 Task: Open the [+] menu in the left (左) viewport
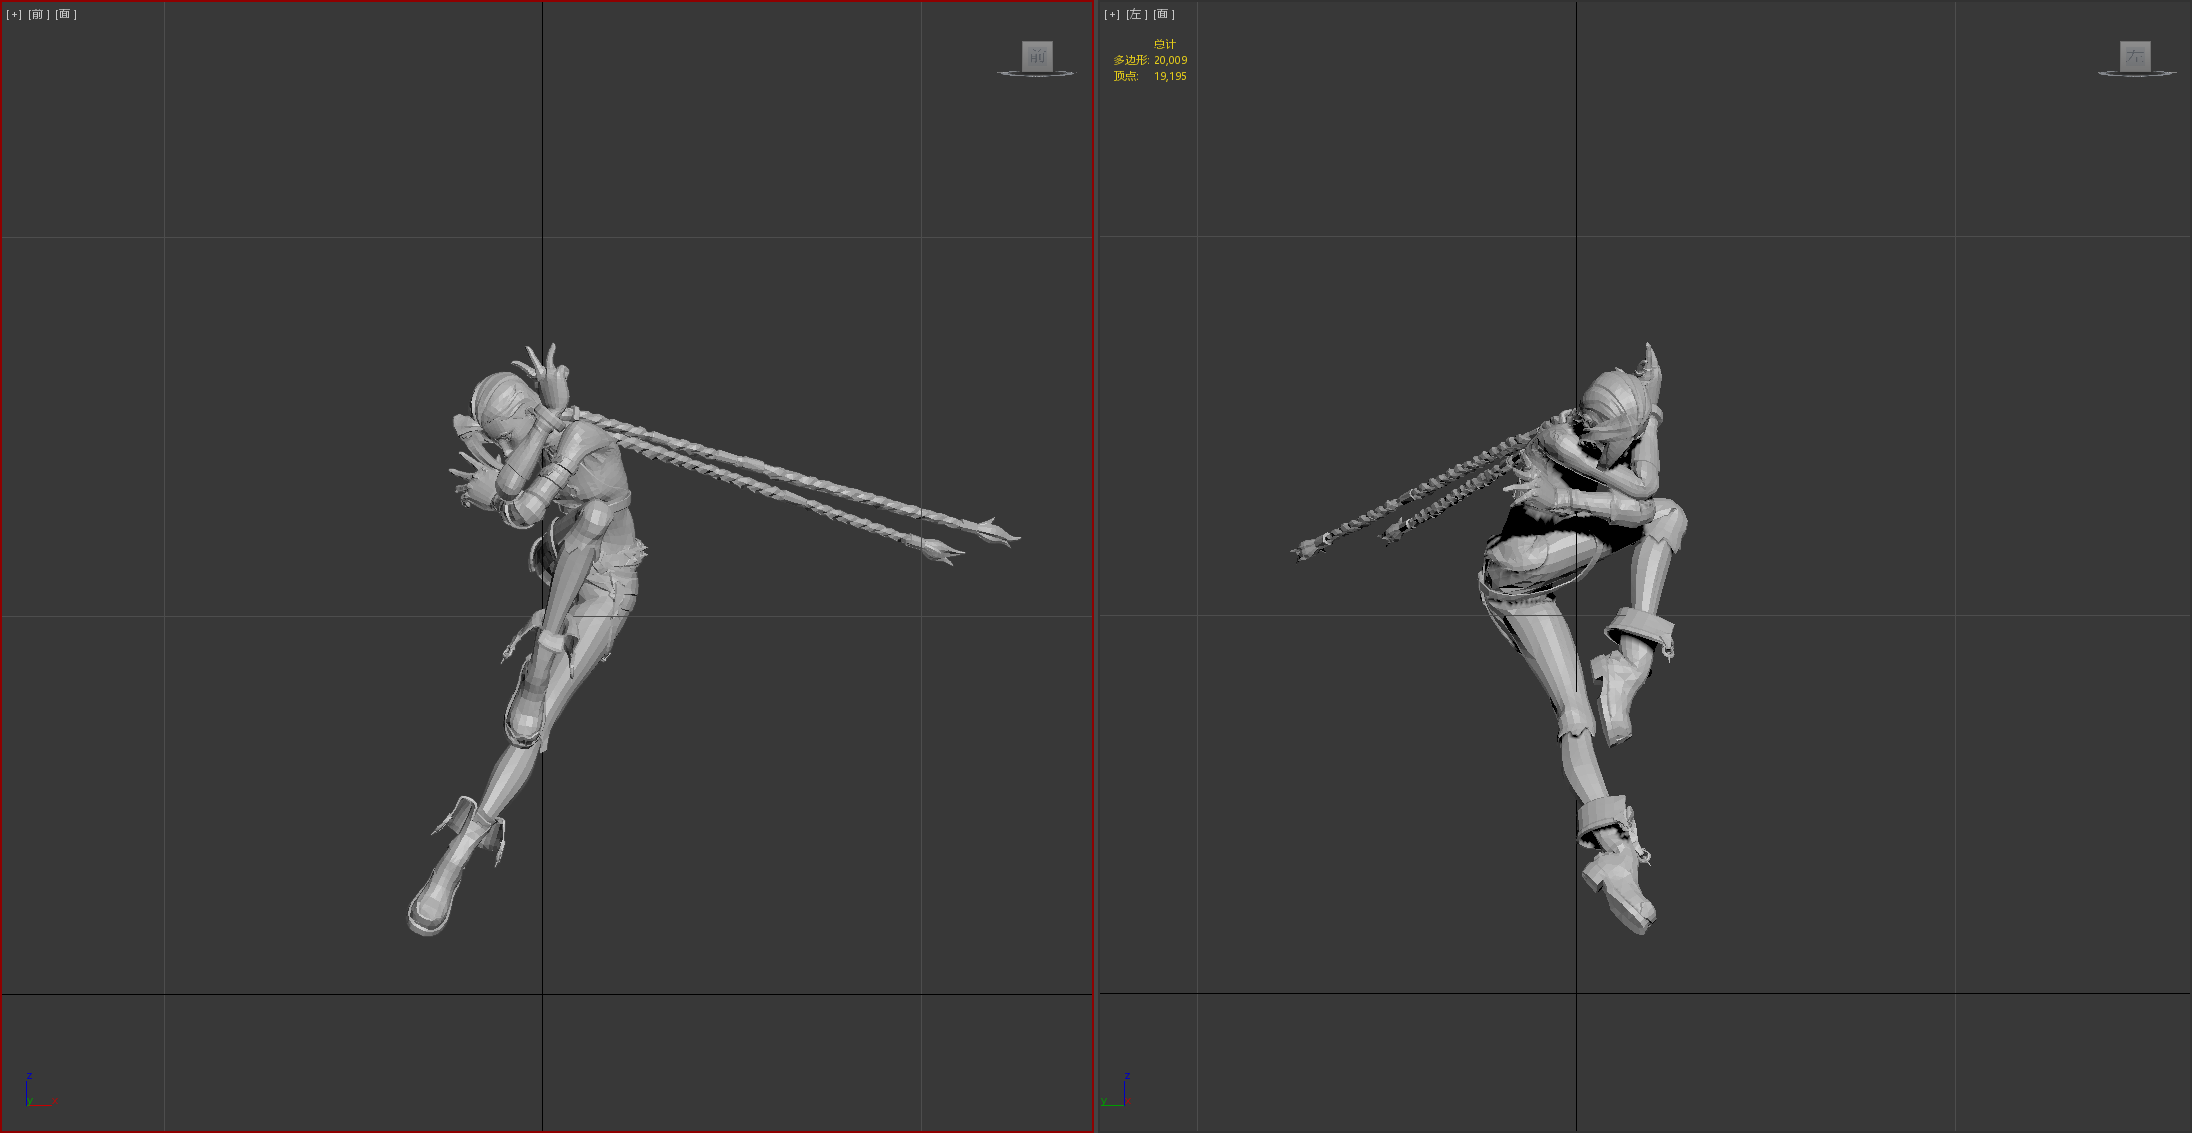coord(1112,15)
